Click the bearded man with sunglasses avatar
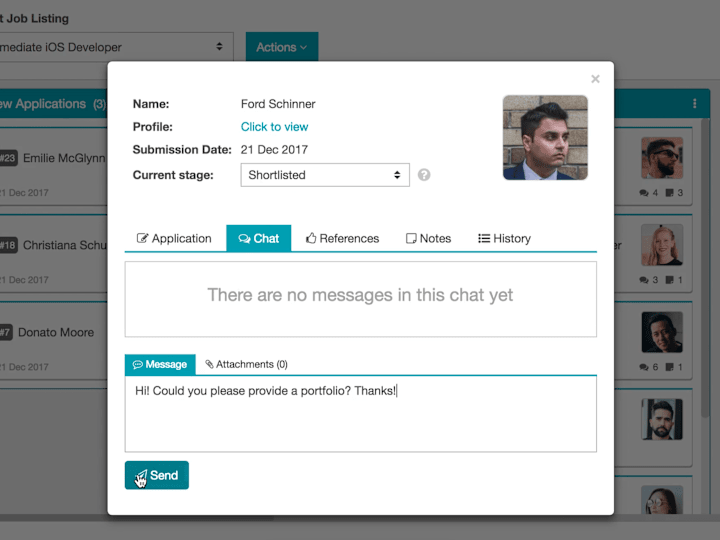The image size is (720, 540). 662,158
